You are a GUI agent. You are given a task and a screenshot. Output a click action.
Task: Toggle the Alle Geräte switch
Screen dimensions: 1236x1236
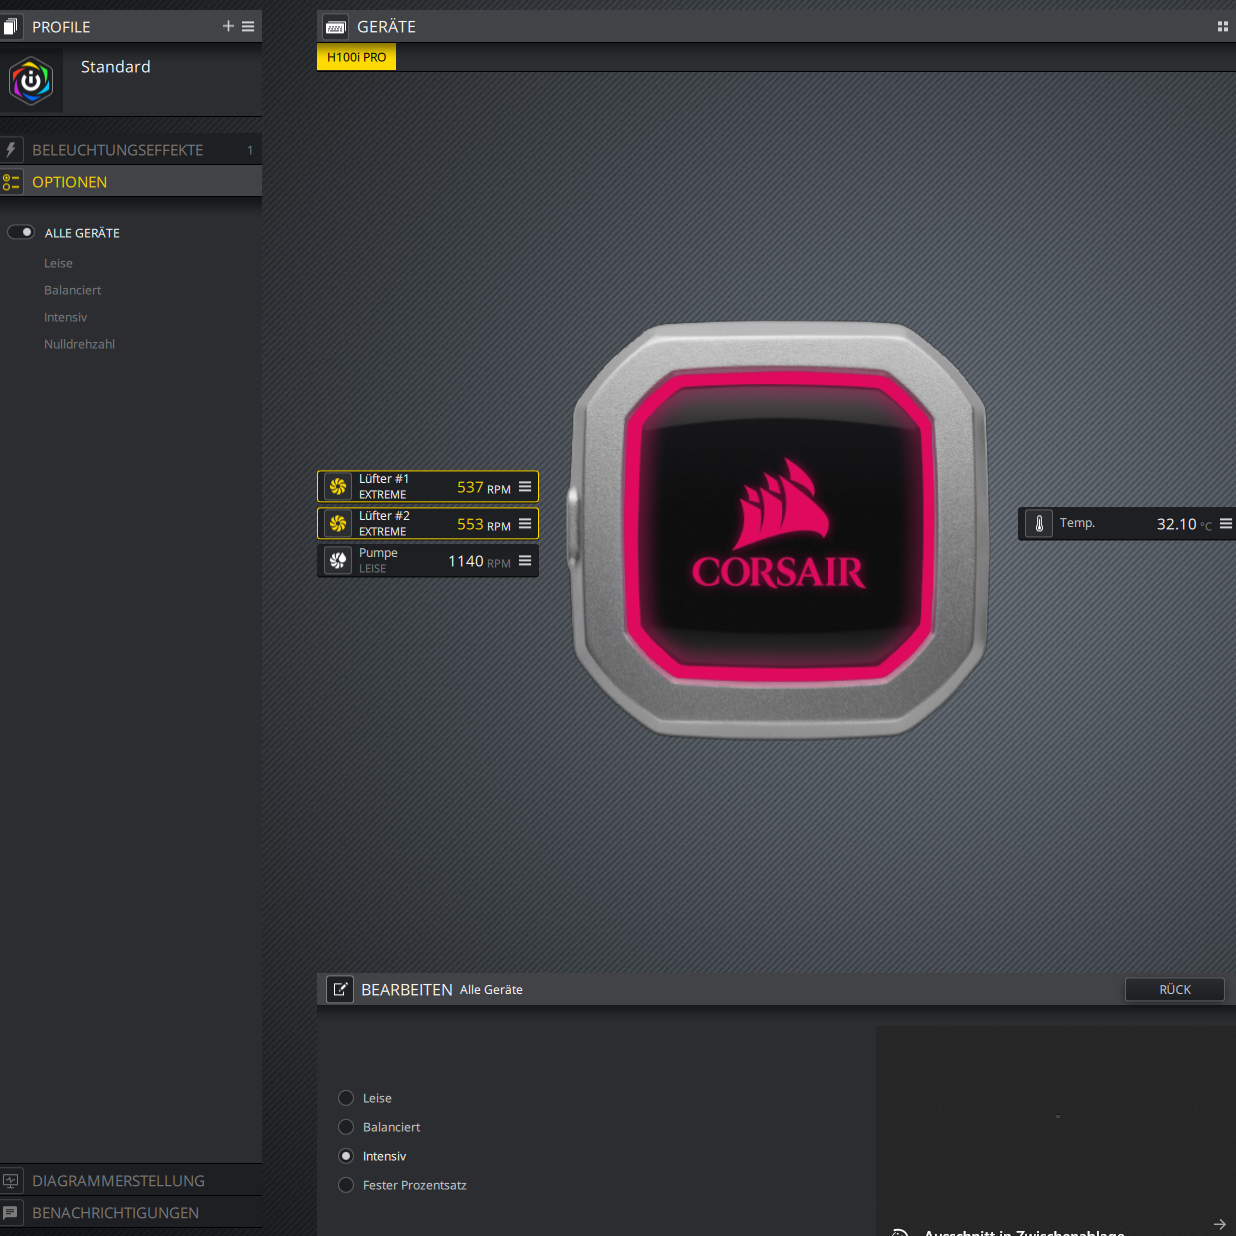coord(21,232)
